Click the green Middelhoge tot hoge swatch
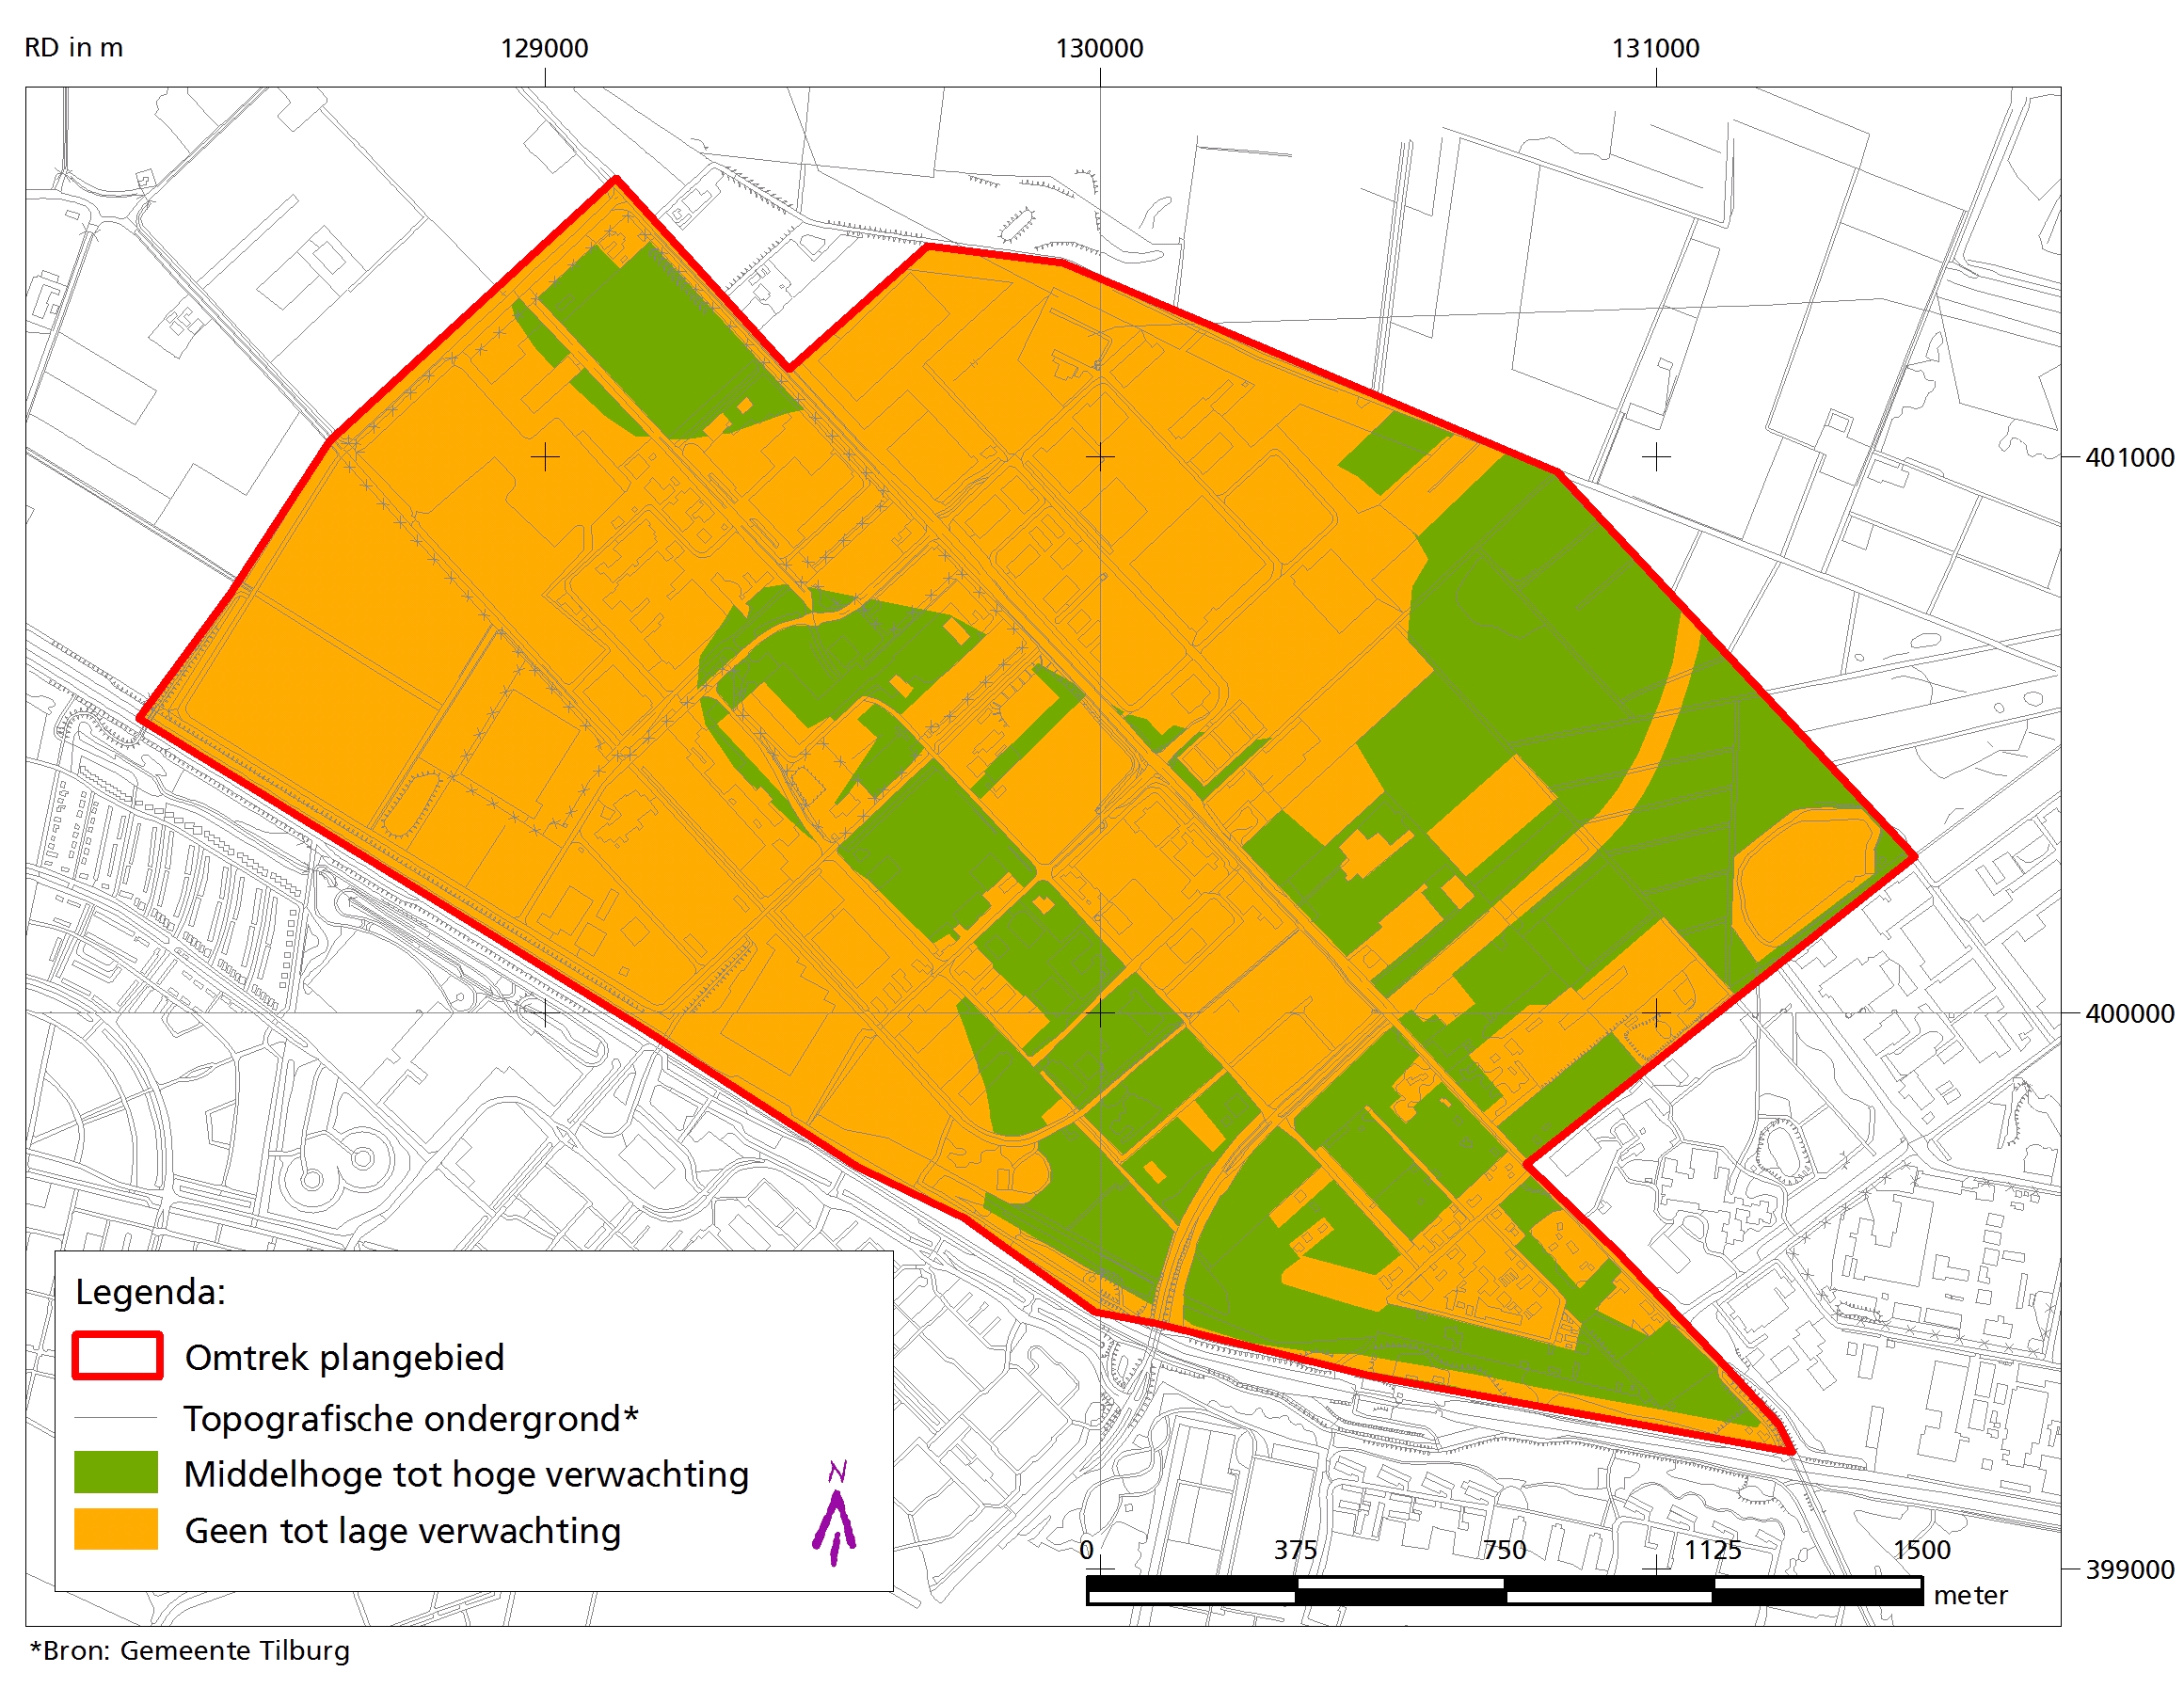The image size is (2184, 1704). pyautogui.click(x=116, y=1472)
